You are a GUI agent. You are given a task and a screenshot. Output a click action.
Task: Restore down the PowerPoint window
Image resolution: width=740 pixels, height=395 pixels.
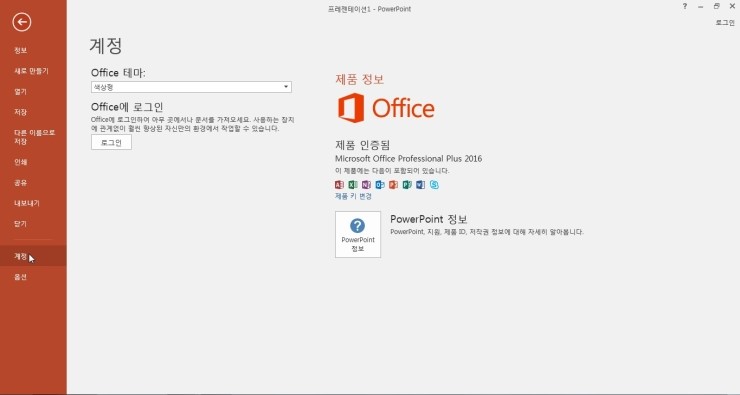pyautogui.click(x=716, y=6)
